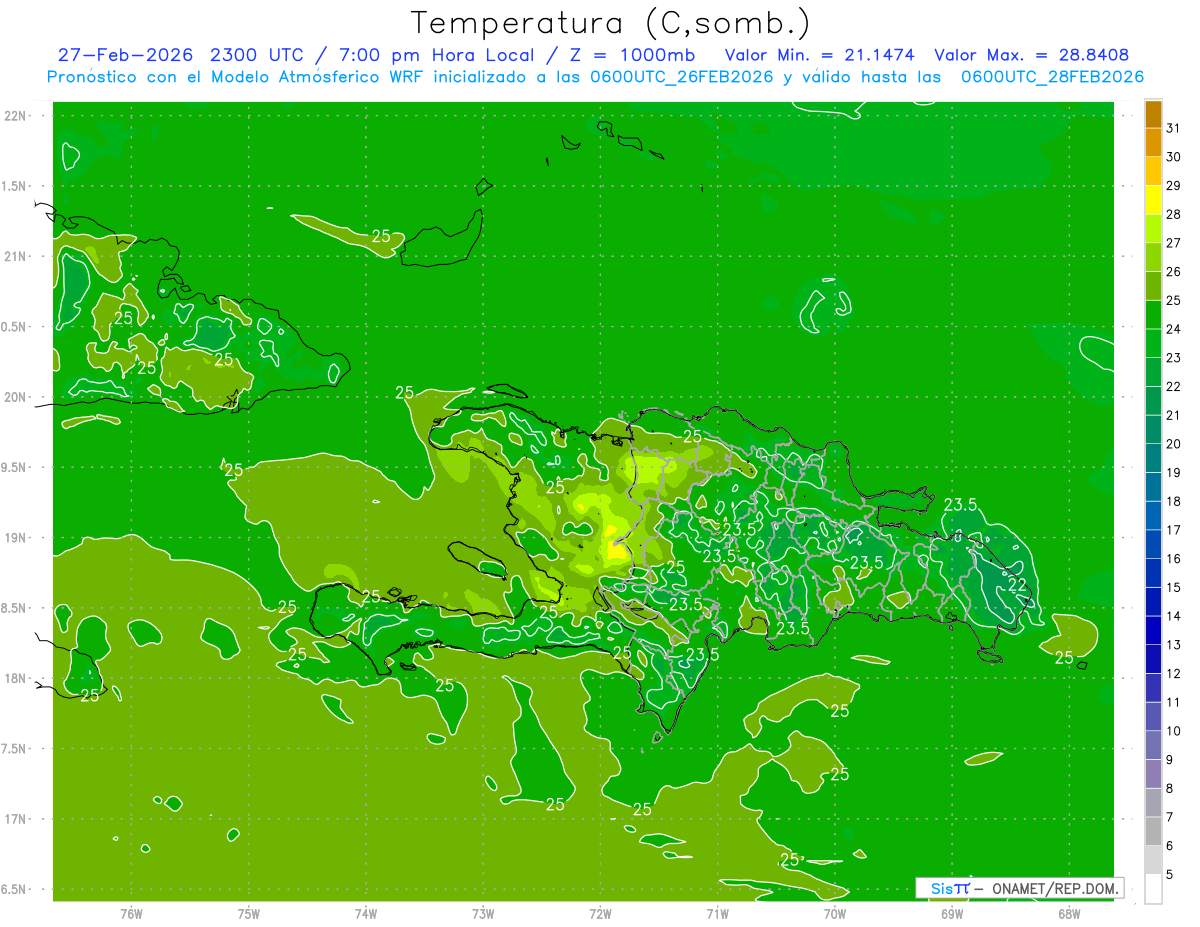Click the dark blue swatch between 12 and 13
1200x927 pixels.
[1153, 659]
